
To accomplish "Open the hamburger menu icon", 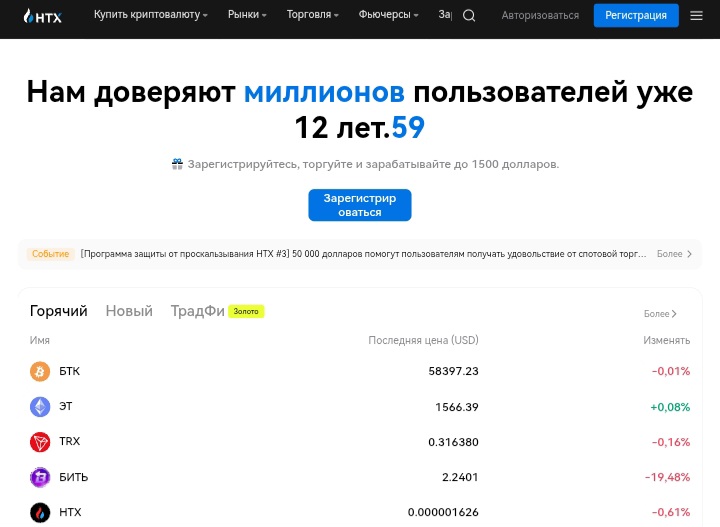I will pyautogui.click(x=696, y=16).
